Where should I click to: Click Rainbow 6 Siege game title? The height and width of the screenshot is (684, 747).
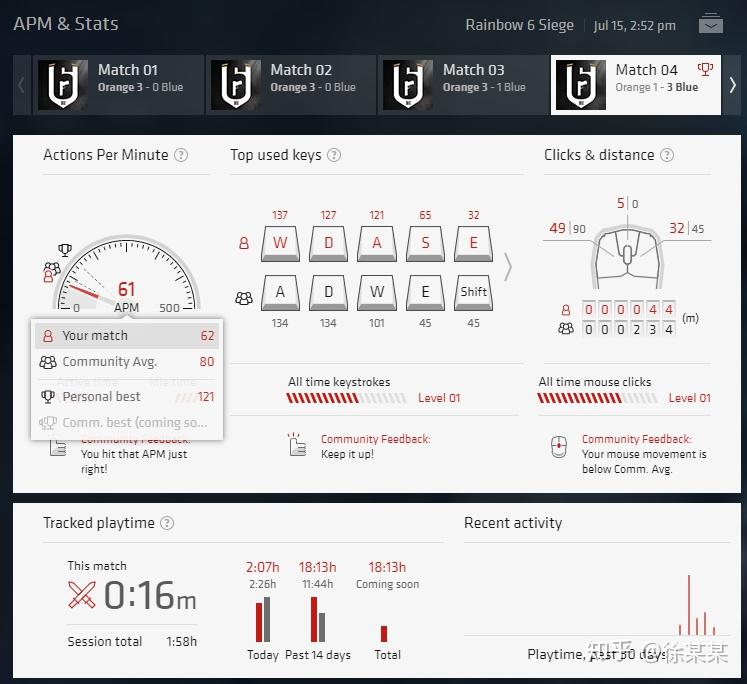tap(519, 25)
